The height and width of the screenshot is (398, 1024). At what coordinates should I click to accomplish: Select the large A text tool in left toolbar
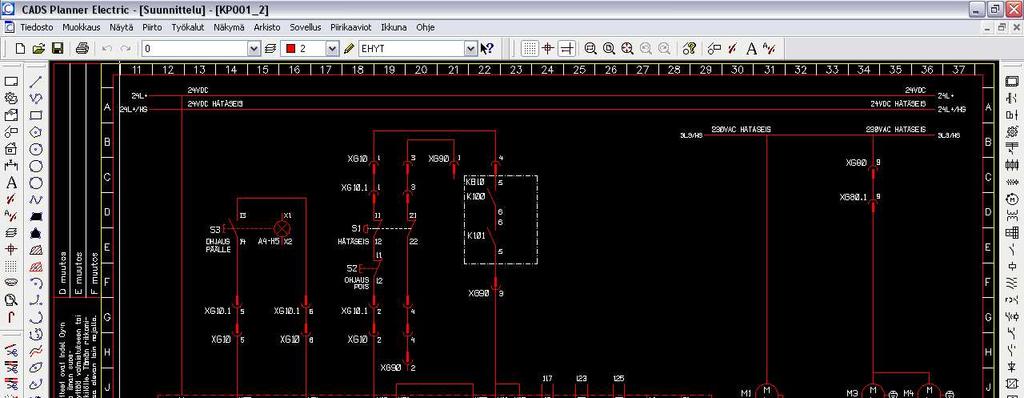pos(11,183)
